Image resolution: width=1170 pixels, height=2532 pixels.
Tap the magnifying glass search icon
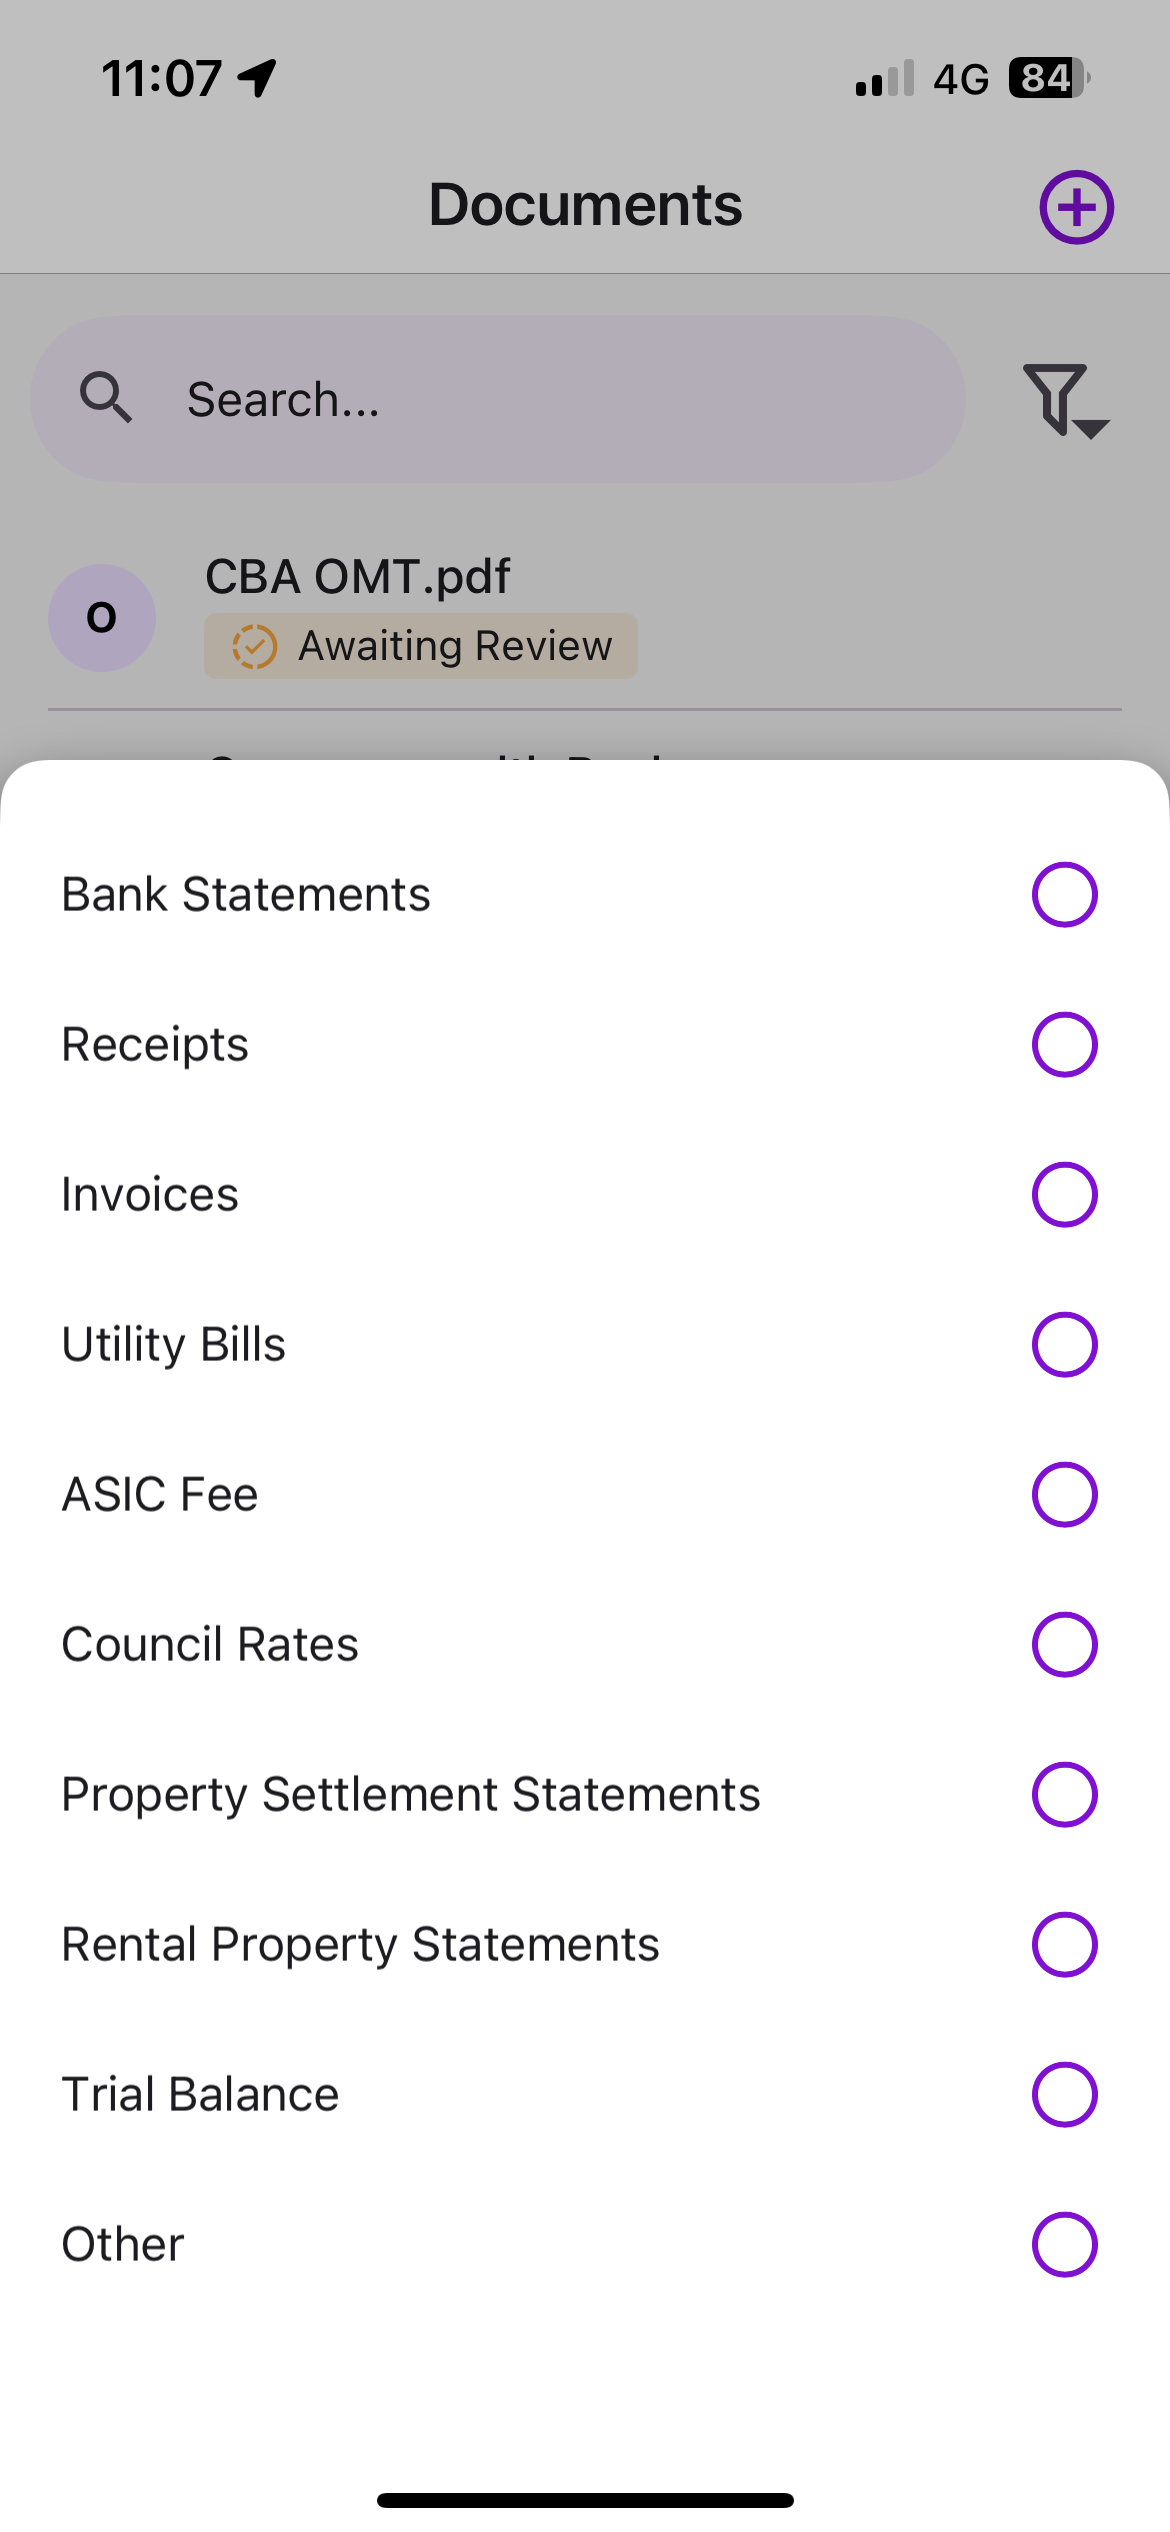(106, 398)
